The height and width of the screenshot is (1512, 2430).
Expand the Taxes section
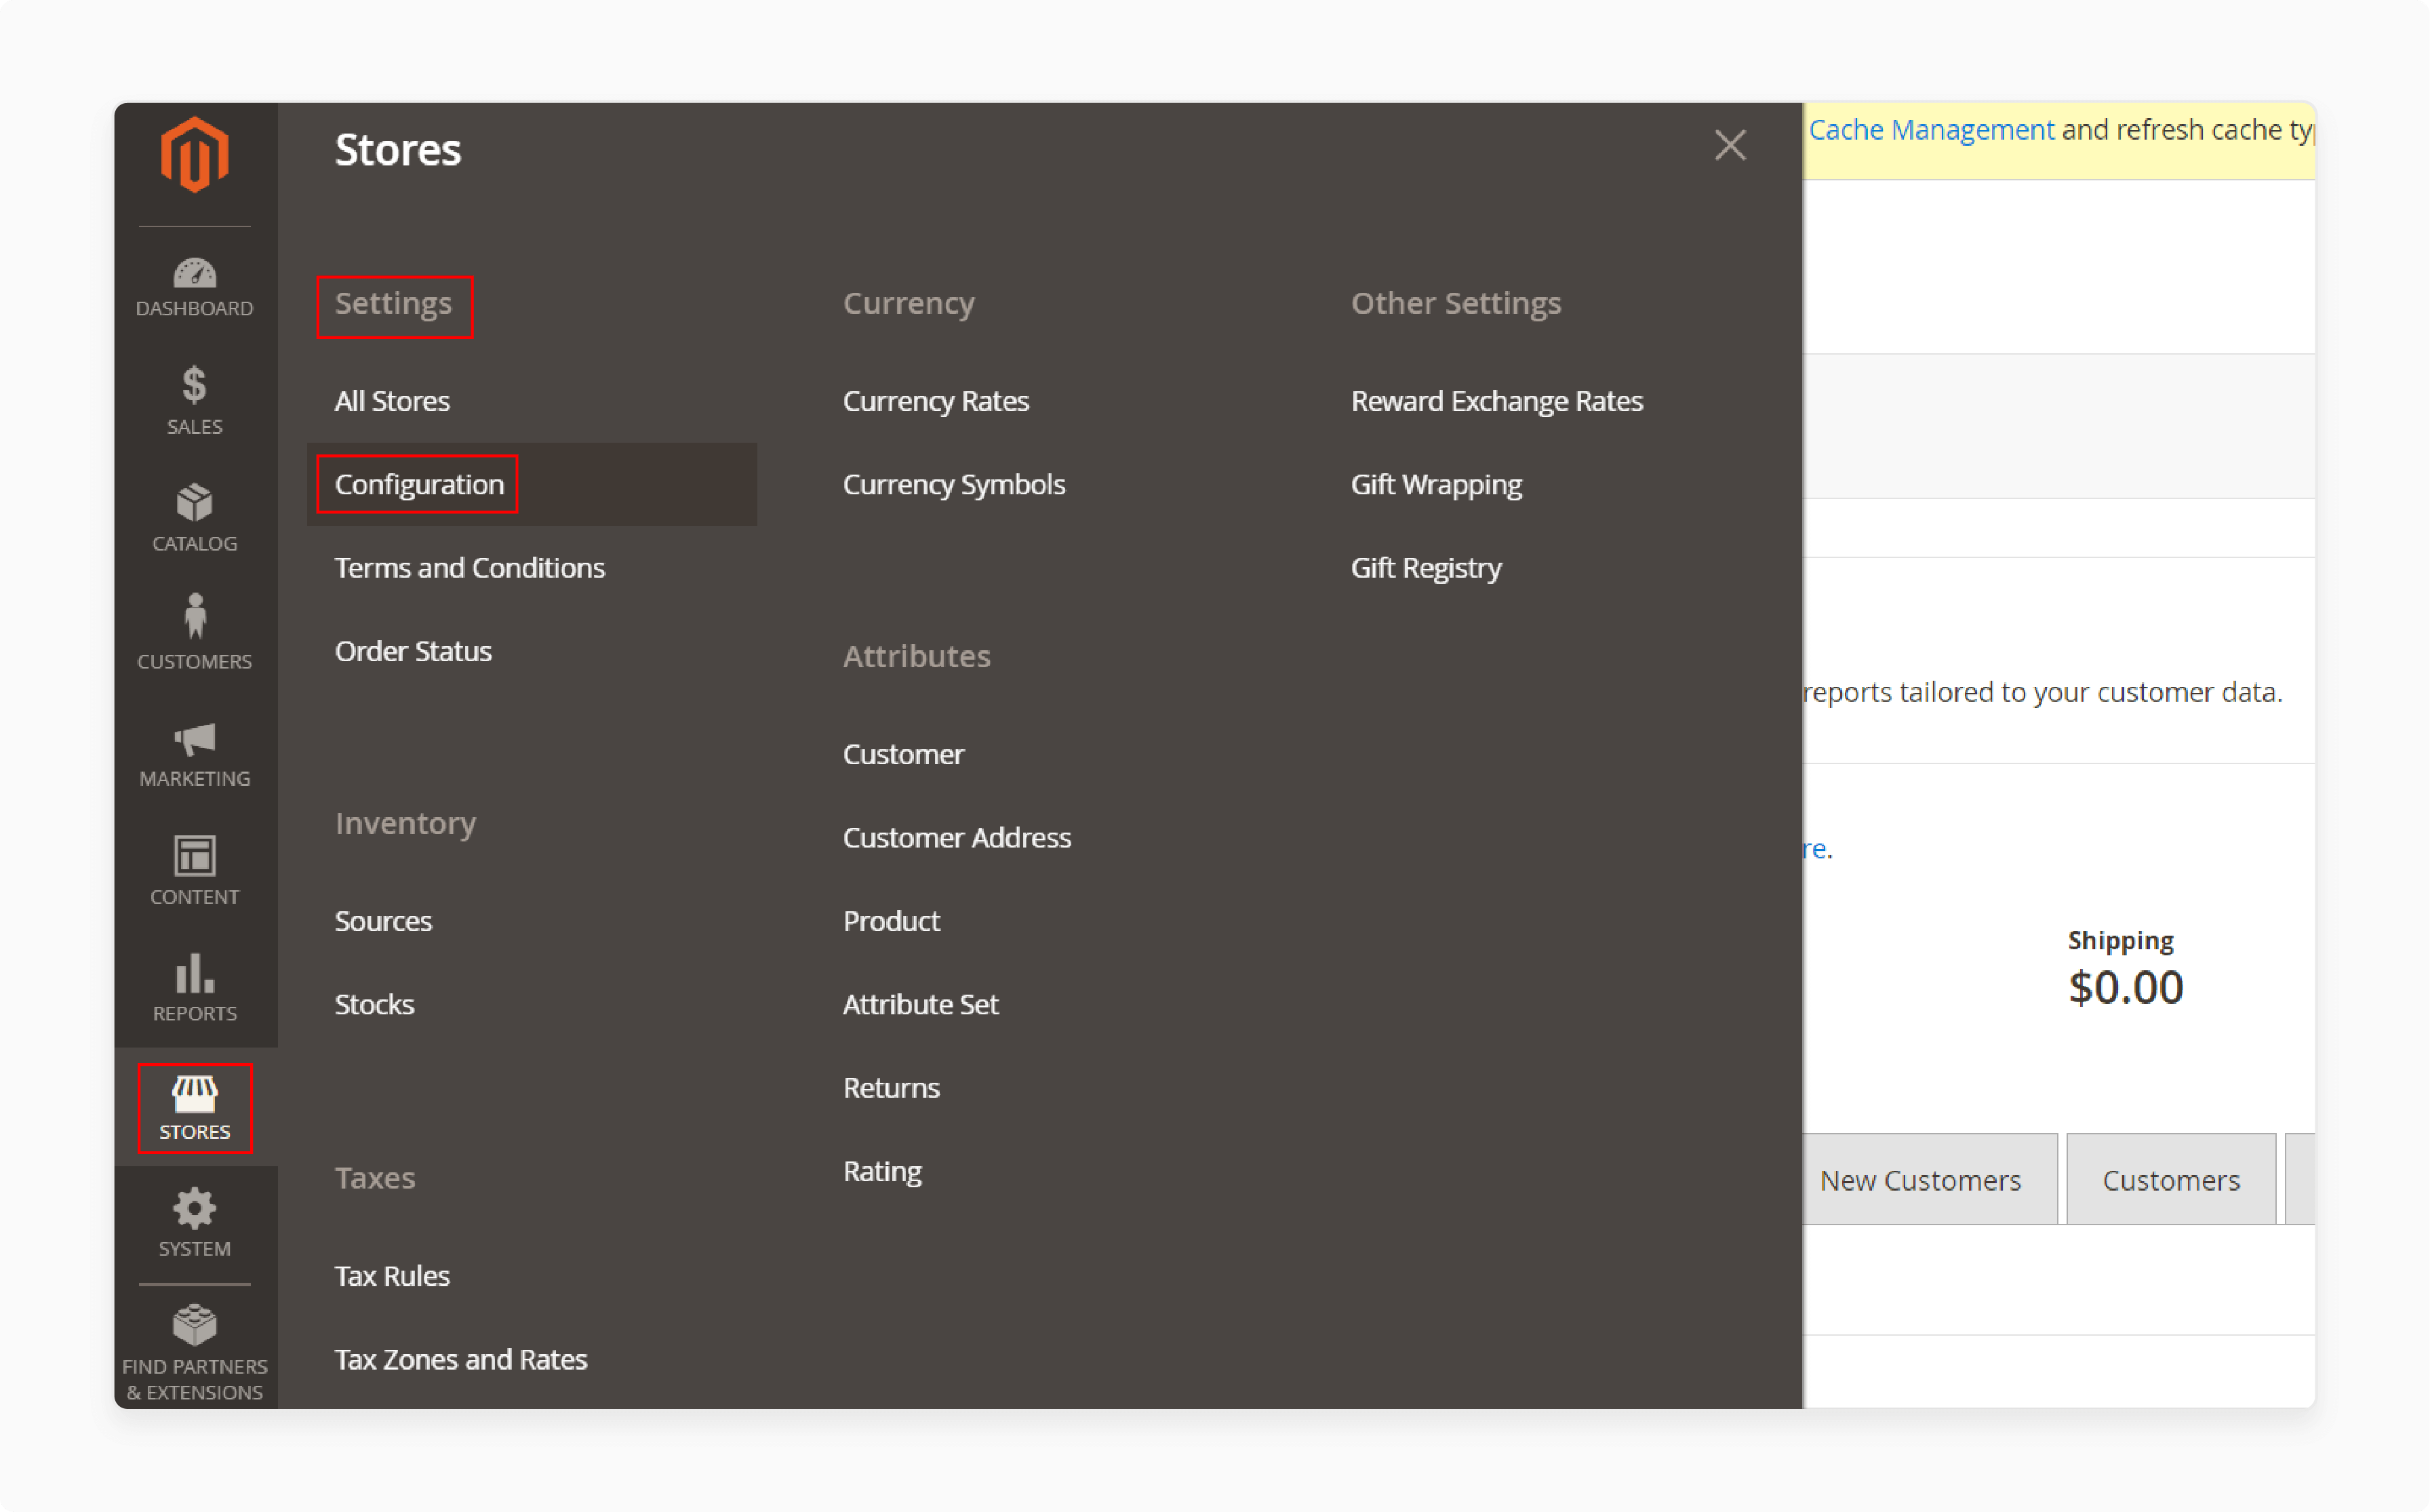374,1179
